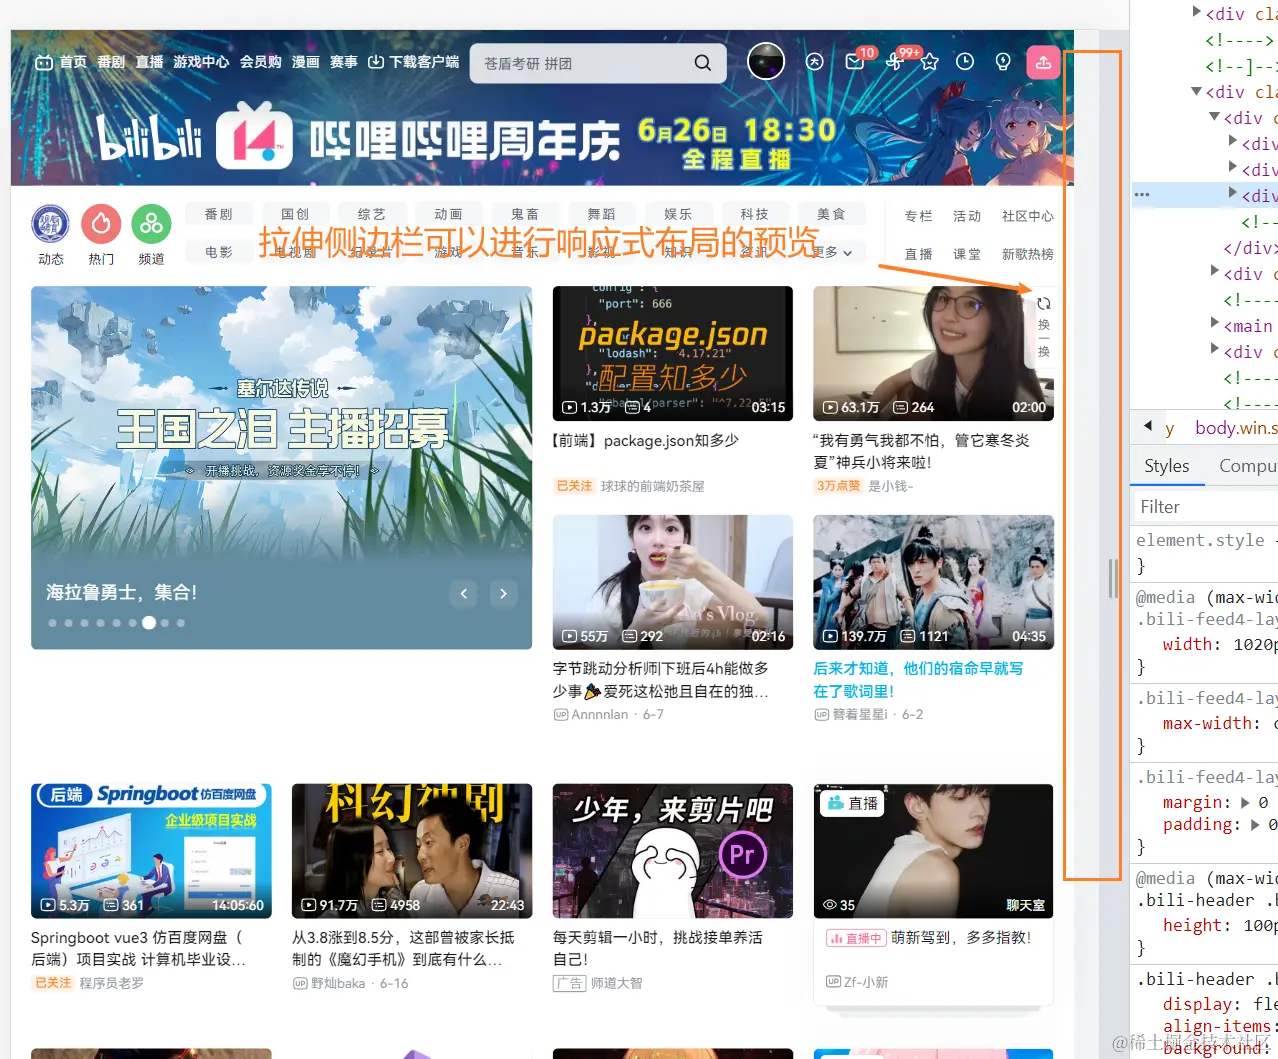
Task: Open 会员购 in the header
Action: click(260, 62)
